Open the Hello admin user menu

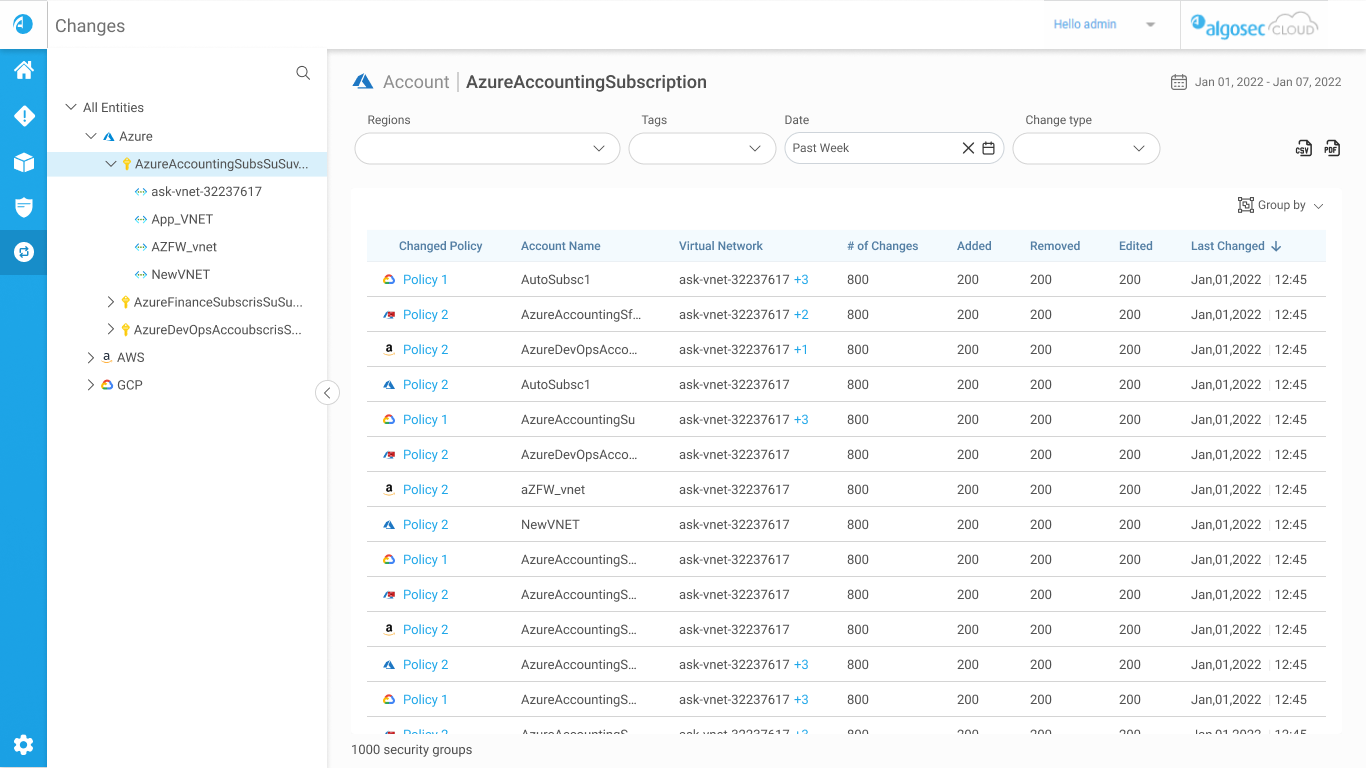coord(1104,24)
